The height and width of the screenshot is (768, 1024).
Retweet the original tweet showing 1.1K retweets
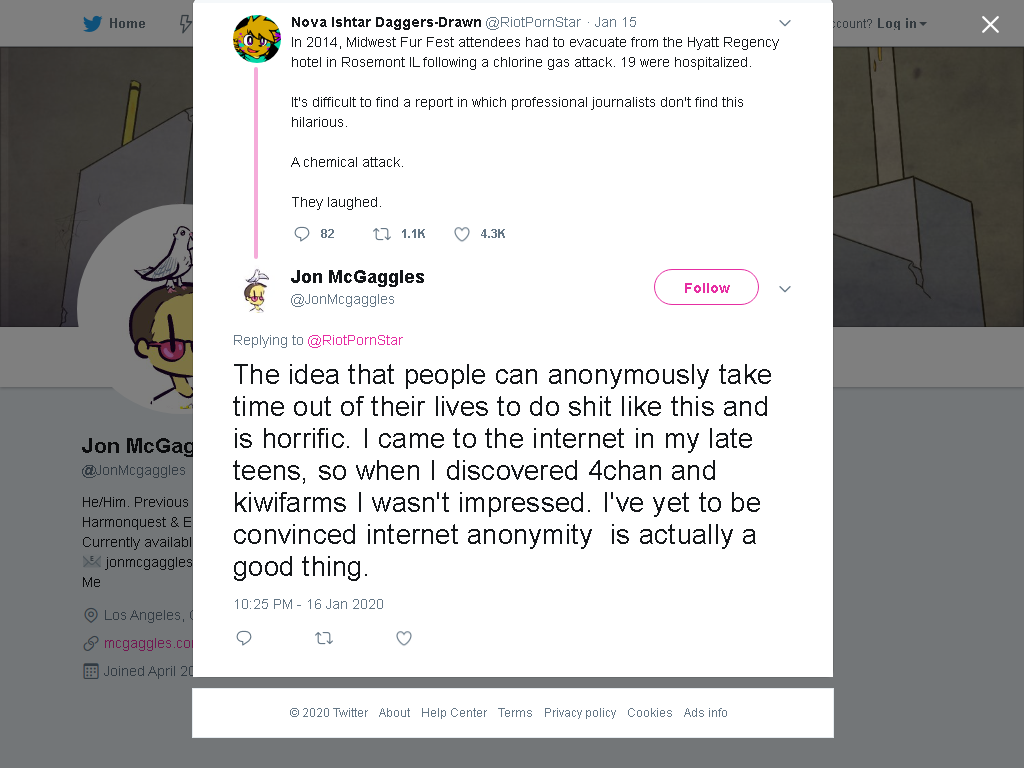tap(381, 234)
